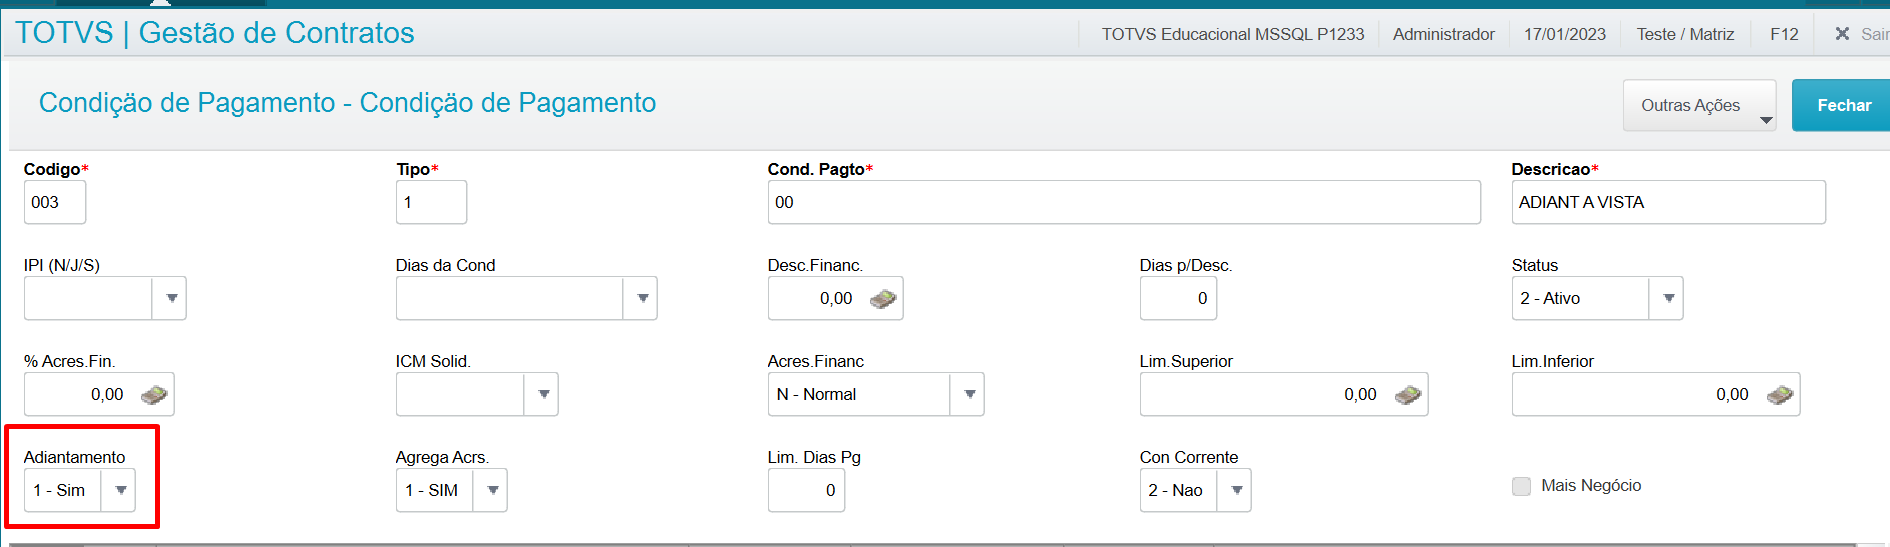Viewport: 1890px width, 547px height.
Task: Enable the Mais Negócio checkbox
Action: coord(1521,486)
